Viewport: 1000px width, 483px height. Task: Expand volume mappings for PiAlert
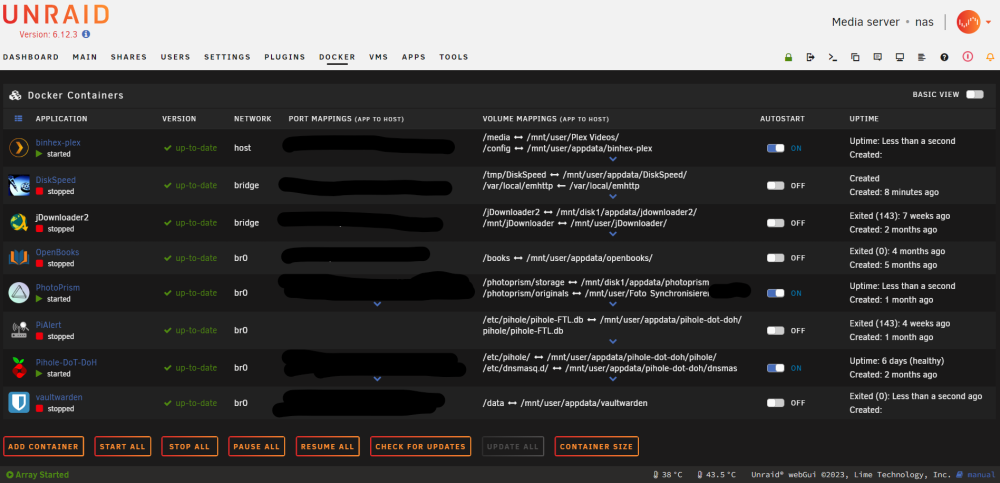613,342
